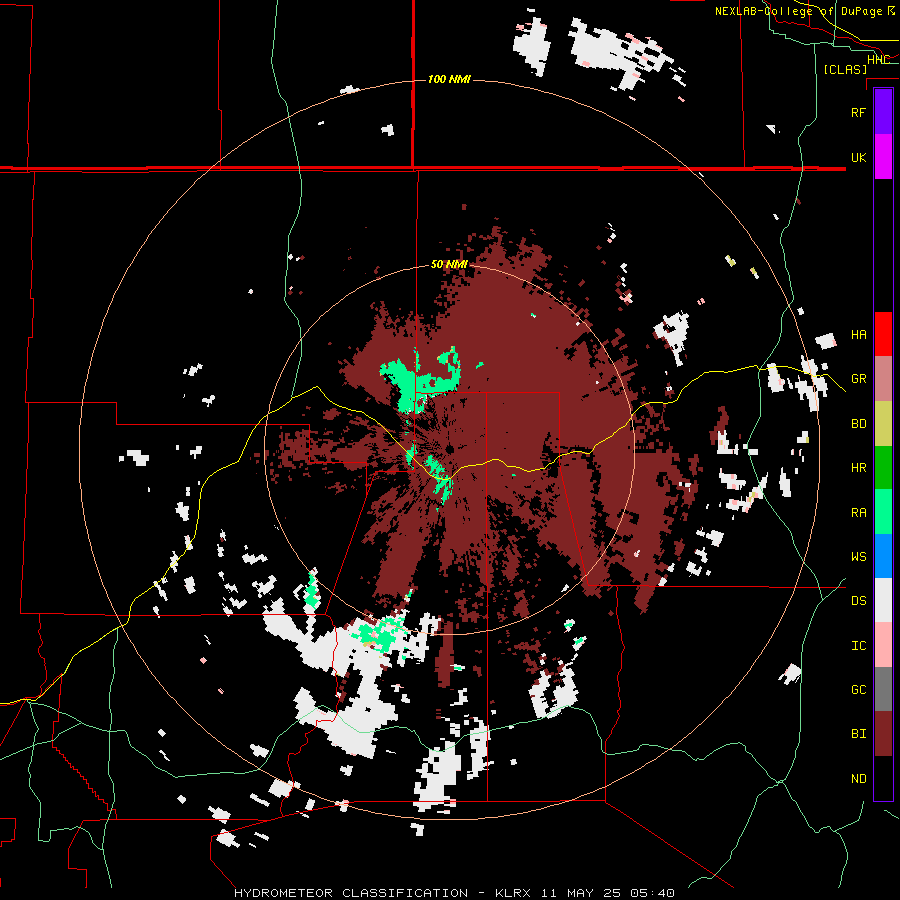Click the 'BI' legend label
The image size is (900, 900).
pyautogui.click(x=858, y=734)
